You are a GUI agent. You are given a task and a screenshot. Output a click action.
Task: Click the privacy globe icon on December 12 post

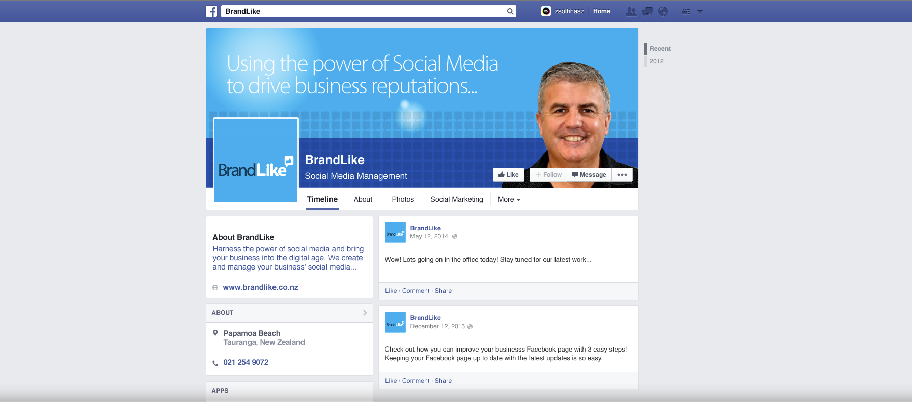(470, 326)
